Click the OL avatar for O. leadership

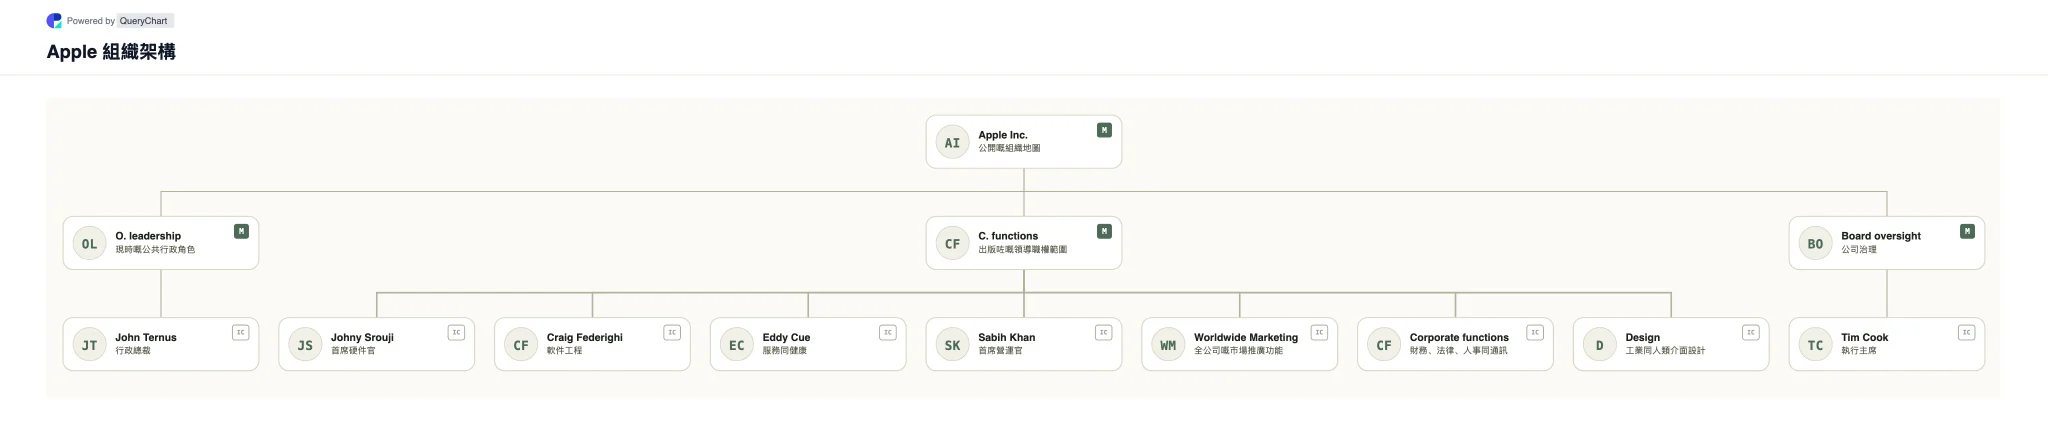coord(89,244)
